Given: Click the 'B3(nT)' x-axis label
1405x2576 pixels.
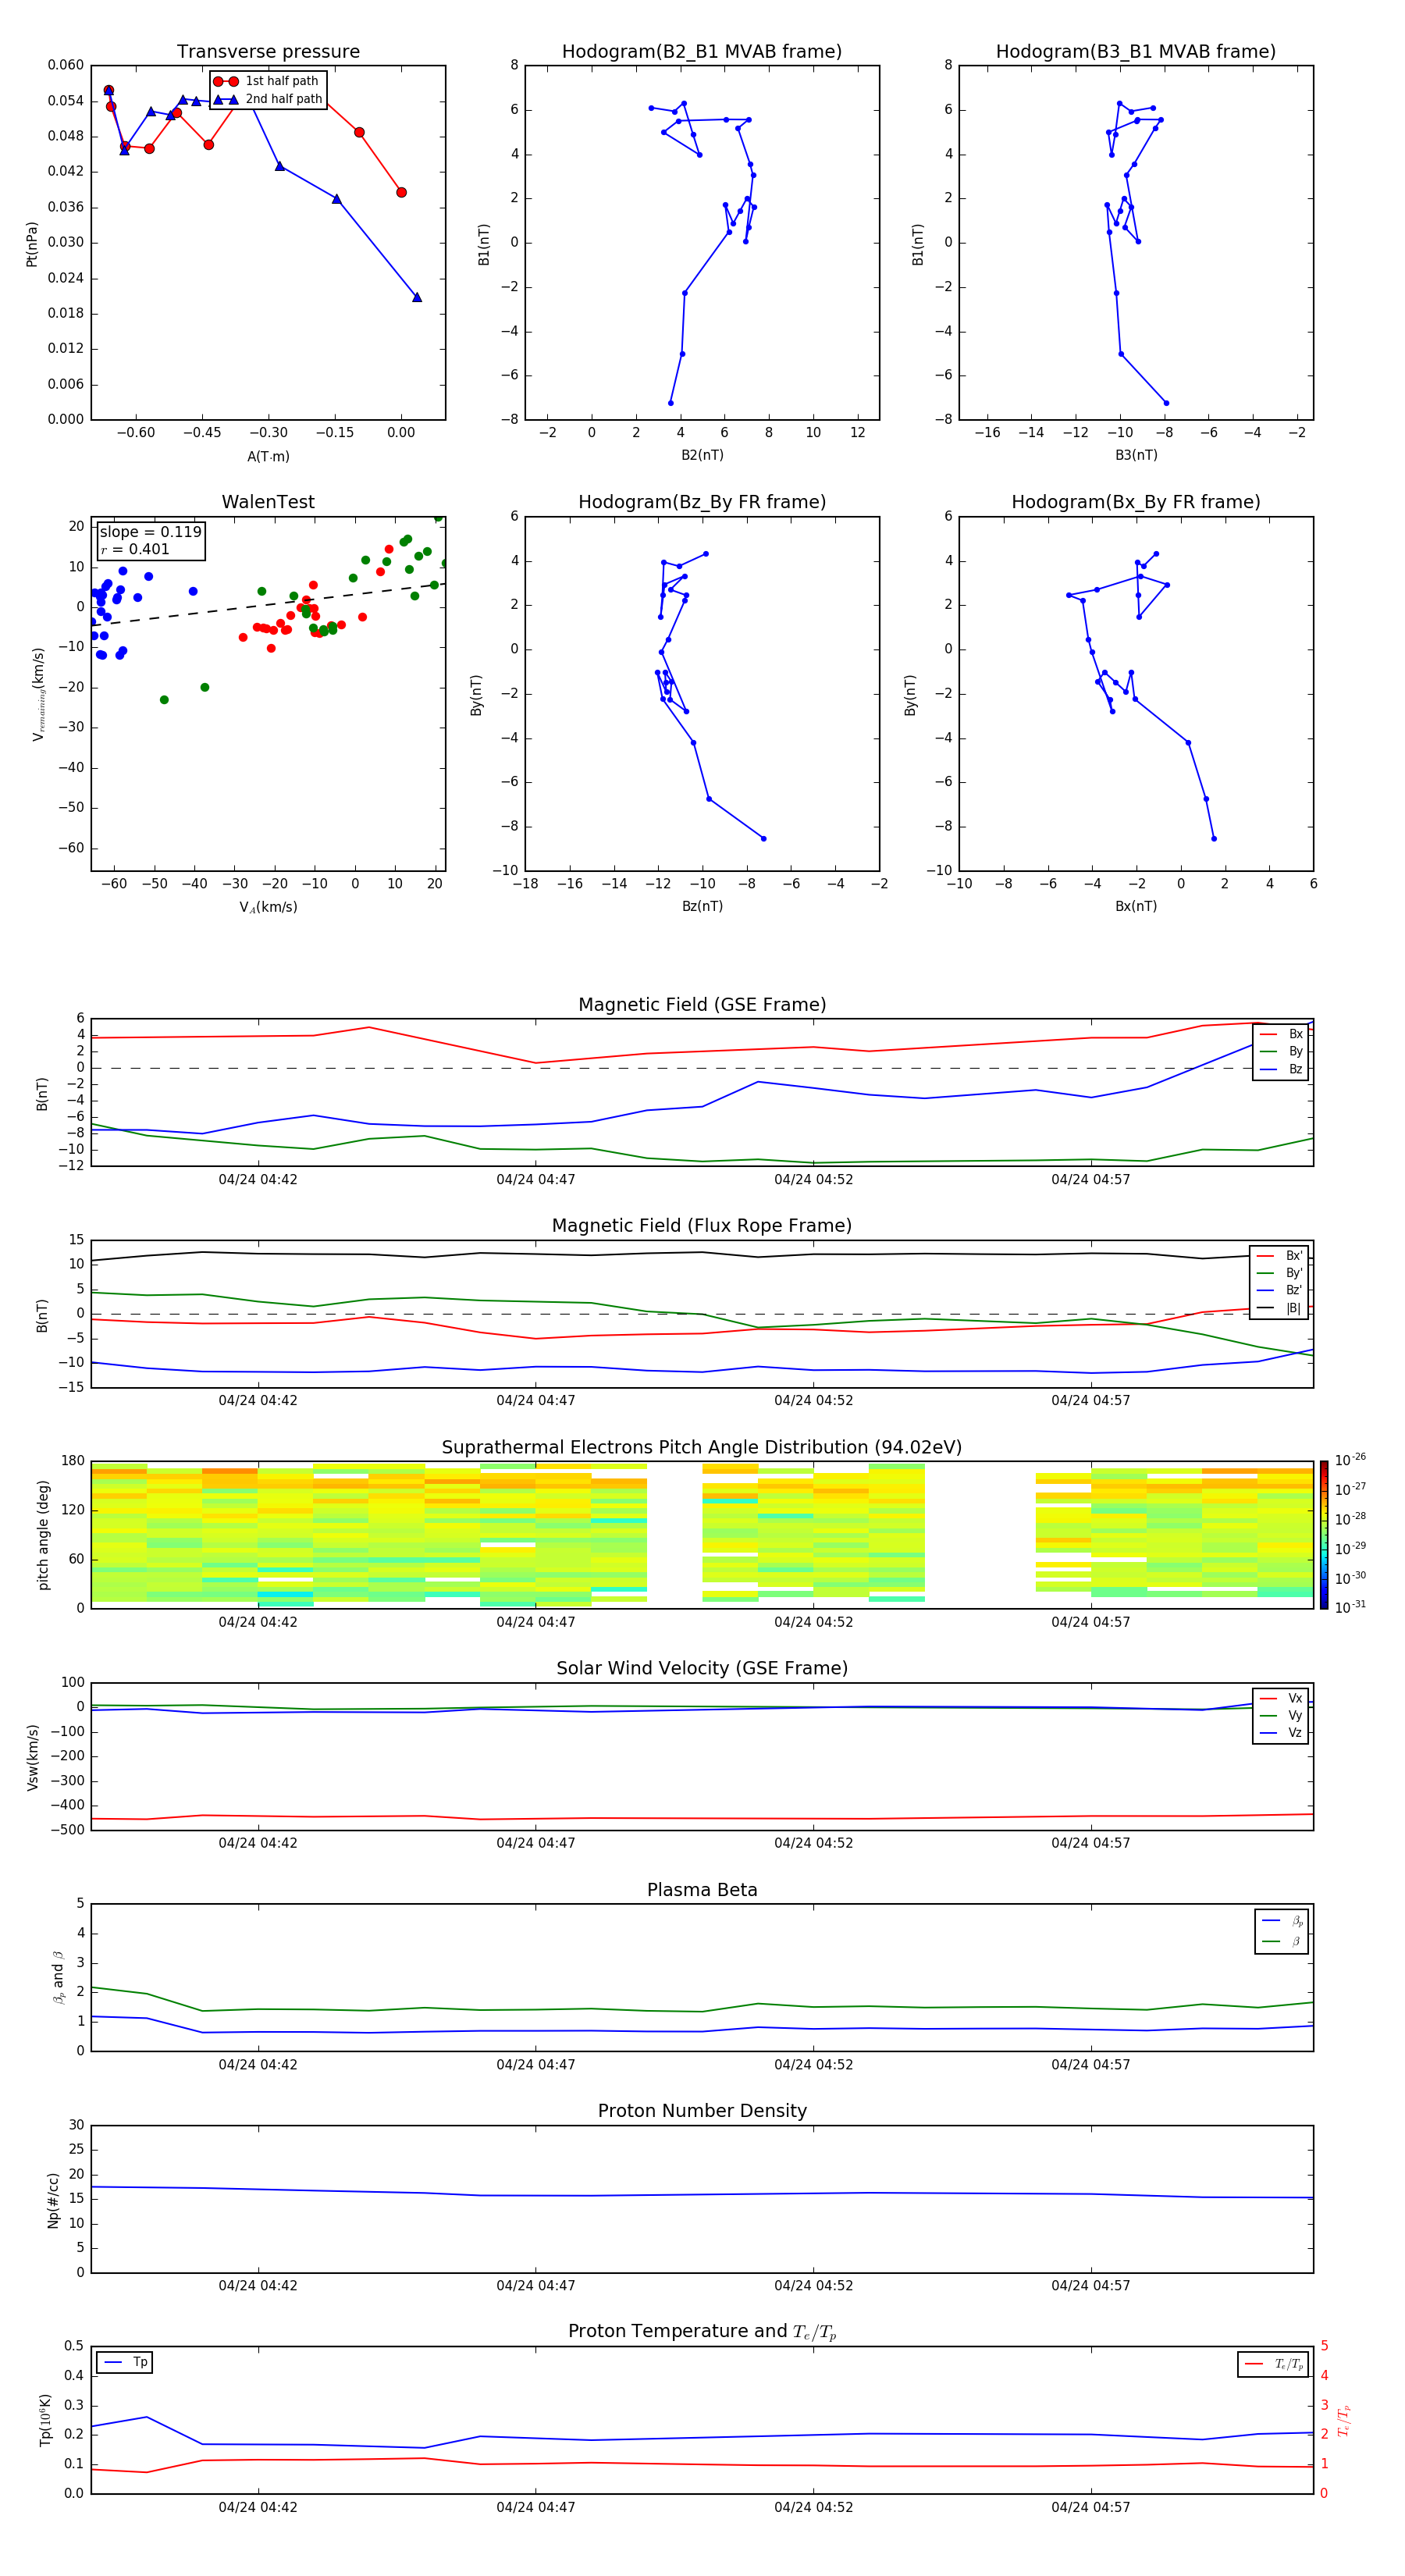Looking at the screenshot, I should click(1136, 456).
